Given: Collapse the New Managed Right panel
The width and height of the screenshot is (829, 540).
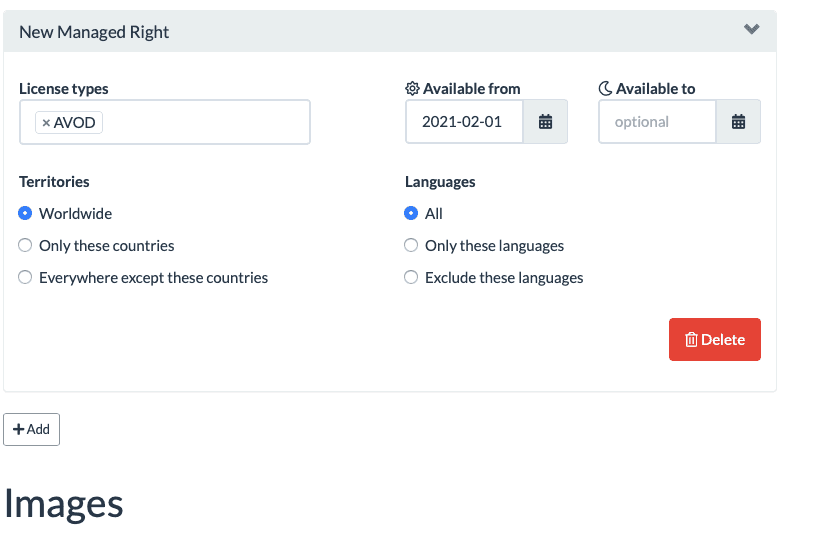Looking at the screenshot, I should pyautogui.click(x=752, y=30).
